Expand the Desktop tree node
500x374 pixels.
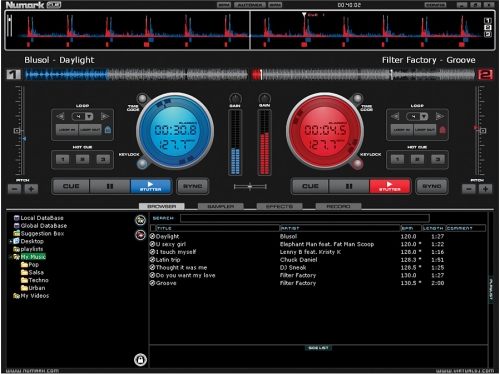11,241
